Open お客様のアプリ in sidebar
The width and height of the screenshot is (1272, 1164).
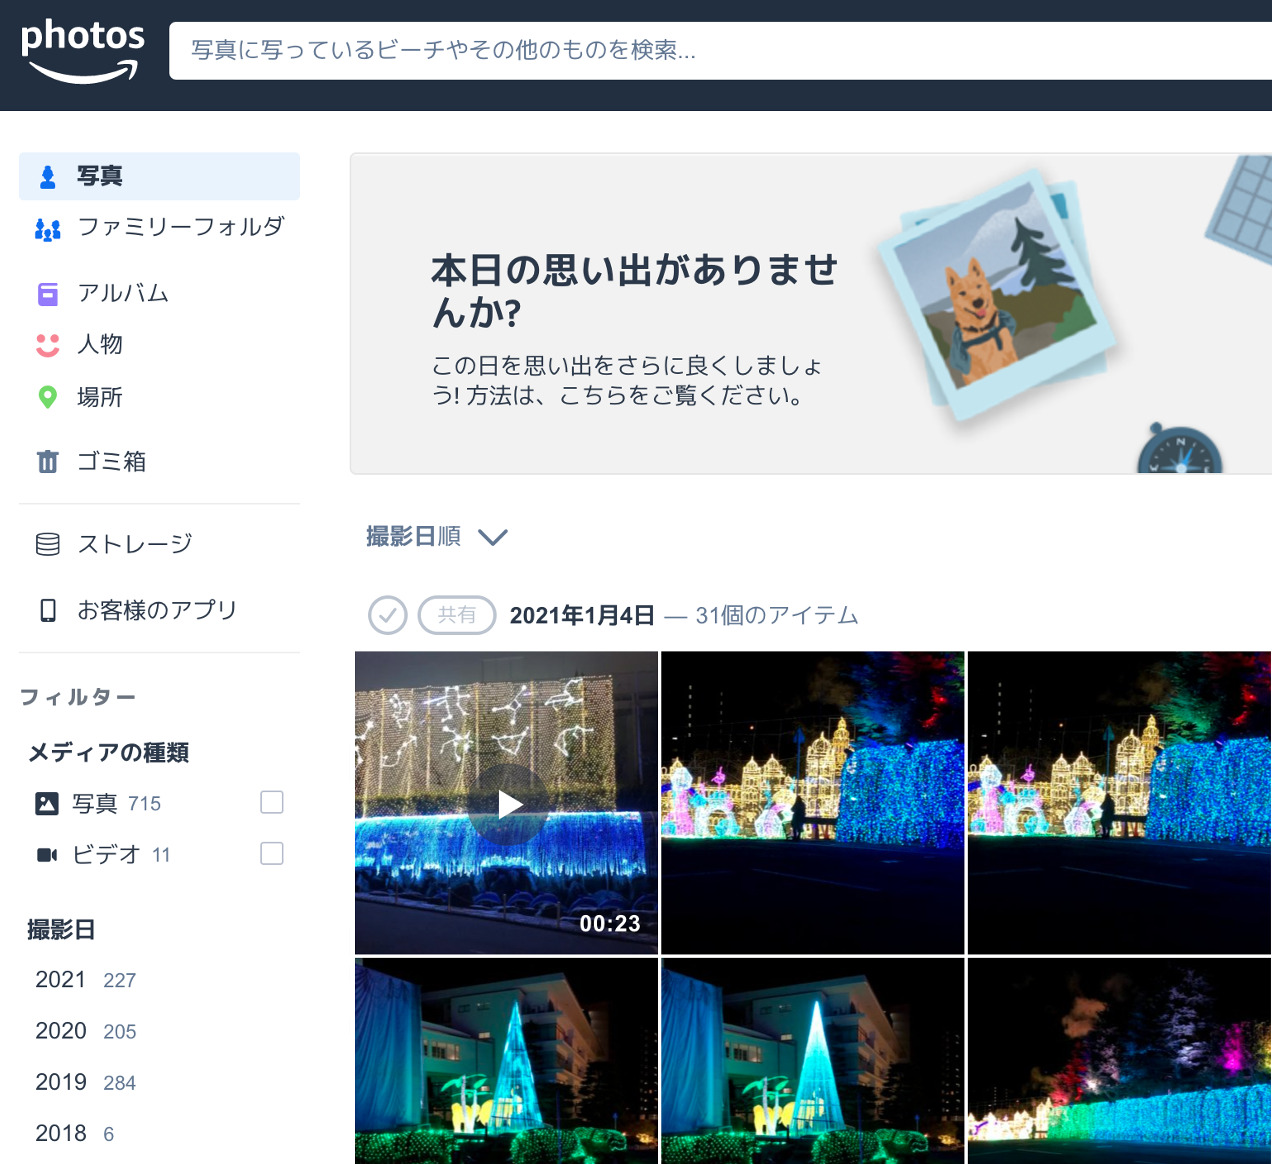coord(159,610)
